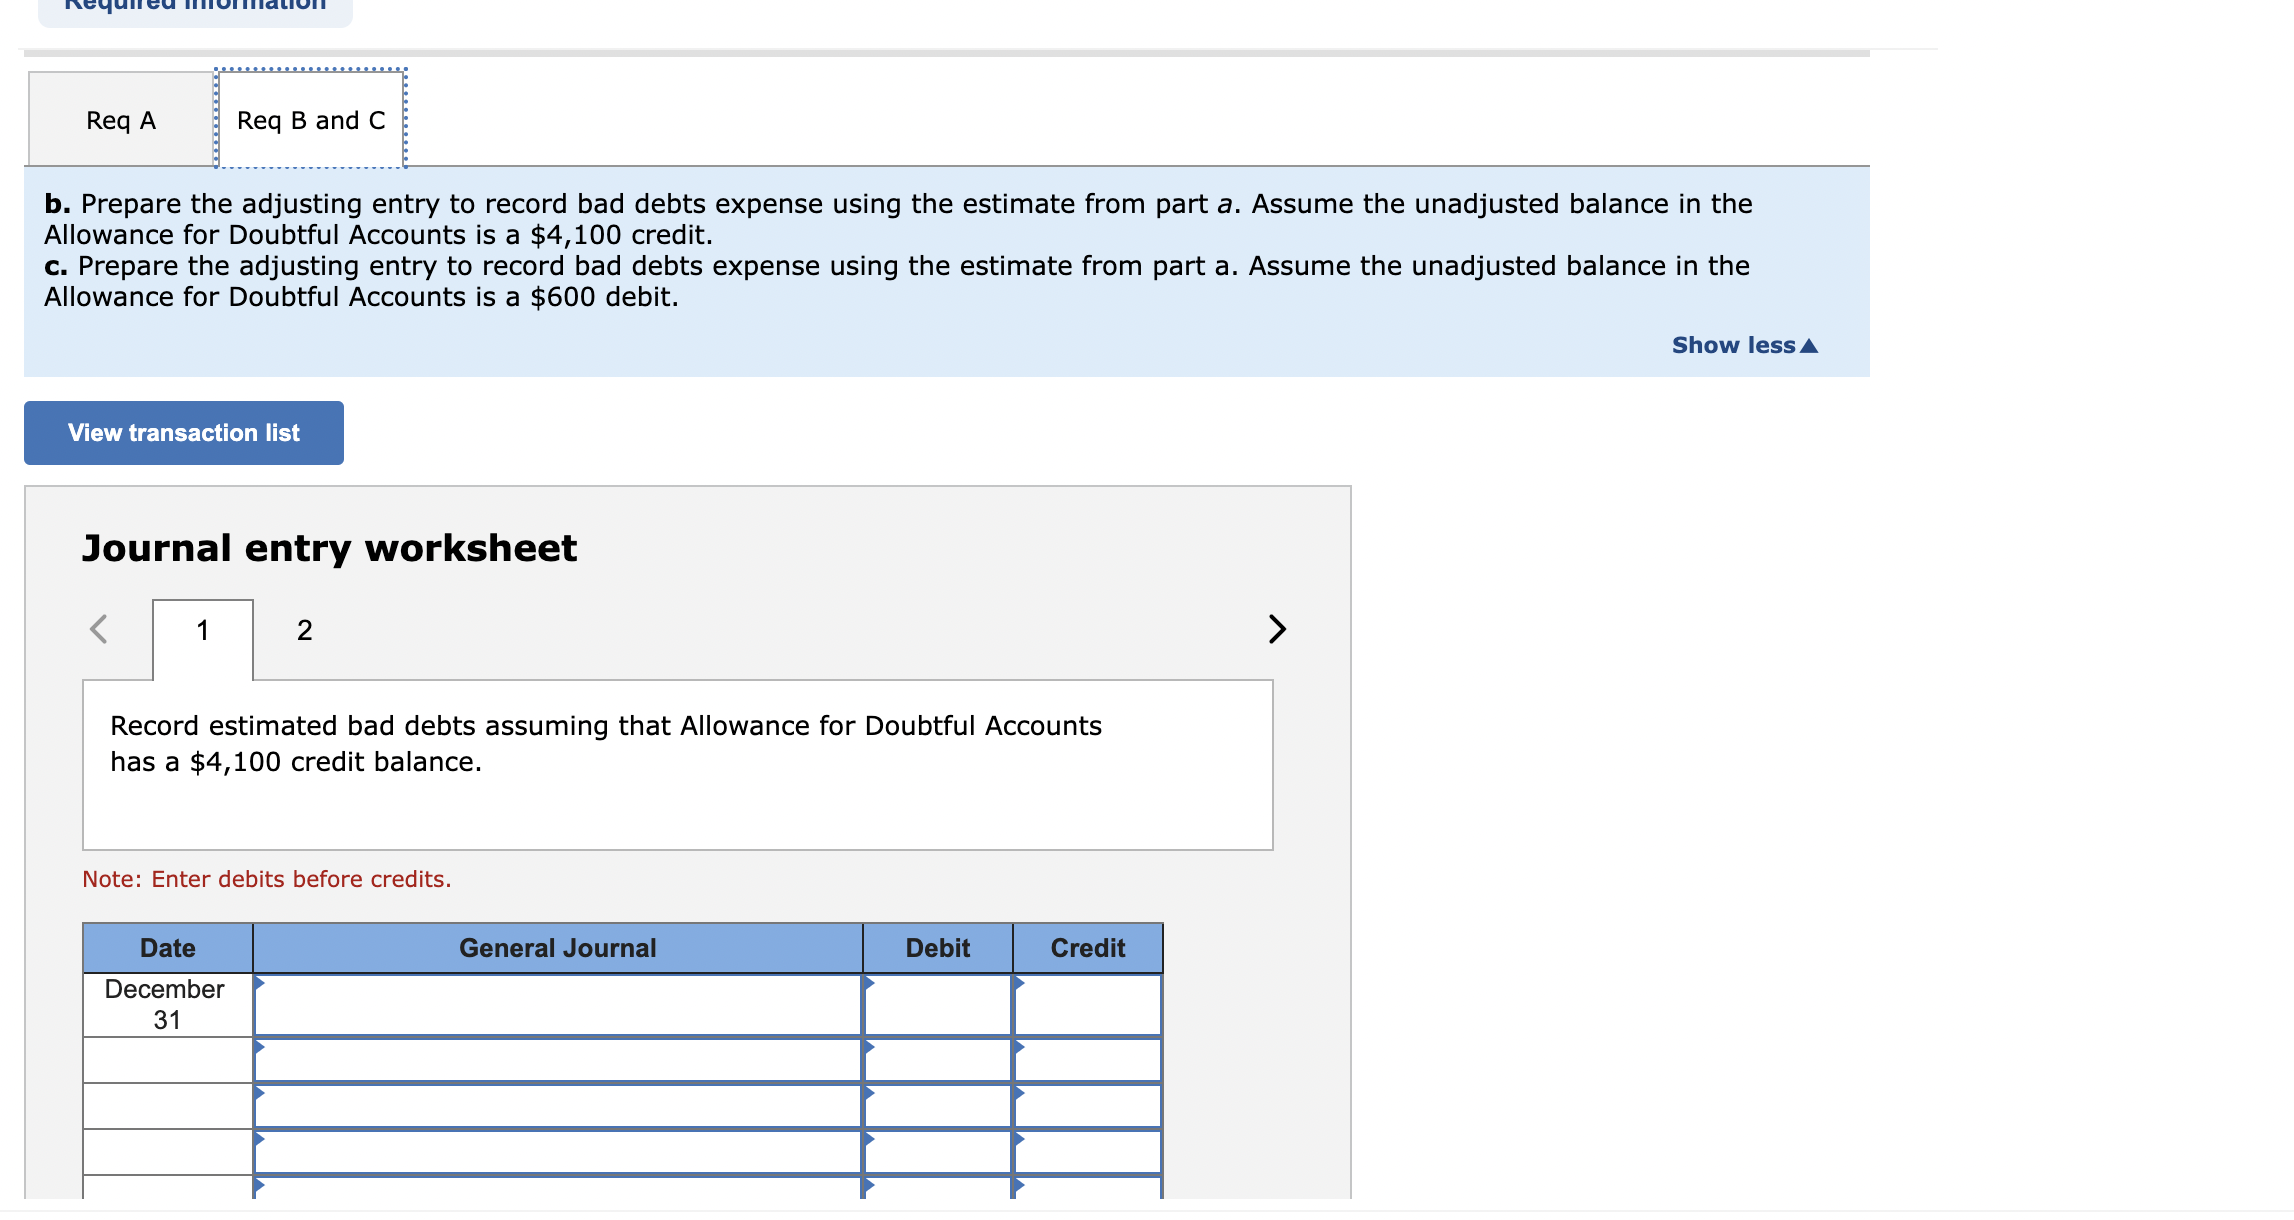This screenshot has width=2294, height=1220.
Task: Click the next entry right arrow
Action: 1276,629
